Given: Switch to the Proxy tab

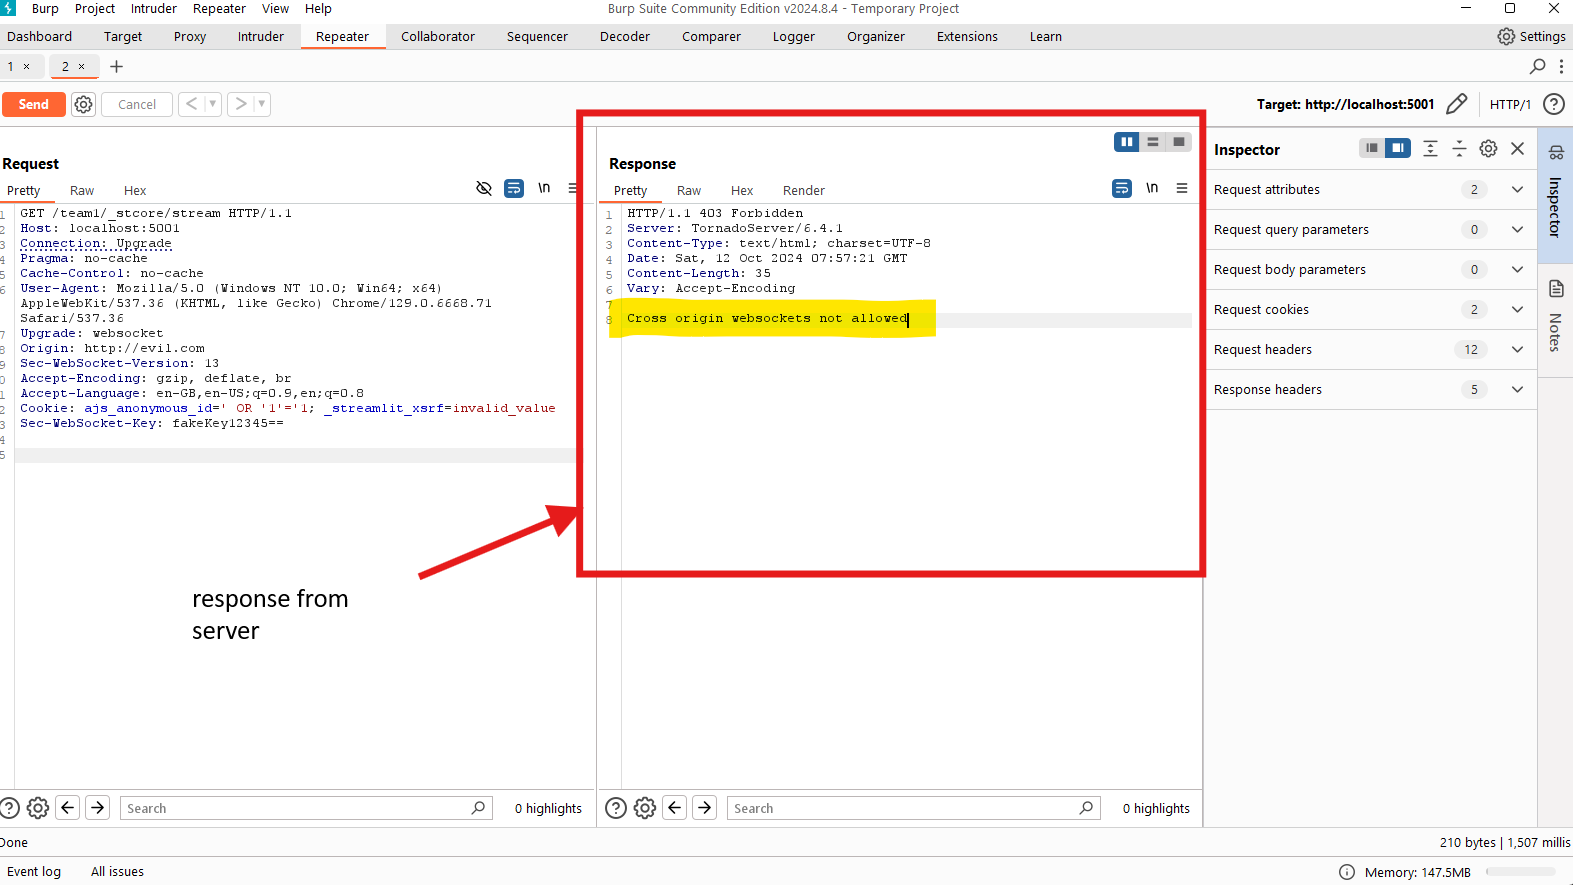Looking at the screenshot, I should coord(190,36).
